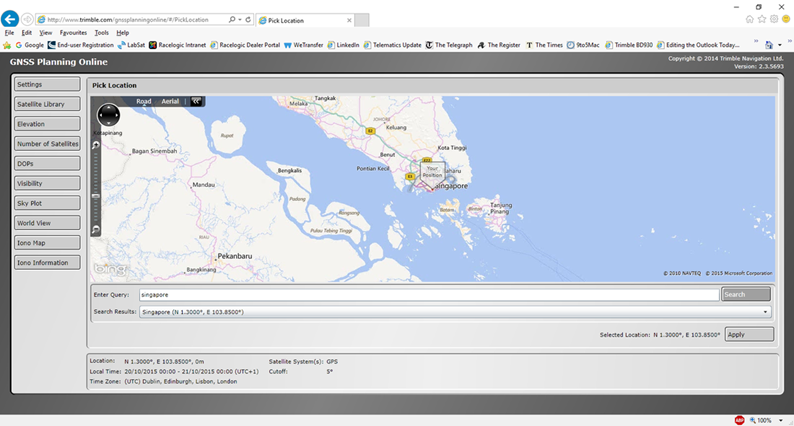
Task: Open the Trimble BD930 favourite
Action: [629, 45]
